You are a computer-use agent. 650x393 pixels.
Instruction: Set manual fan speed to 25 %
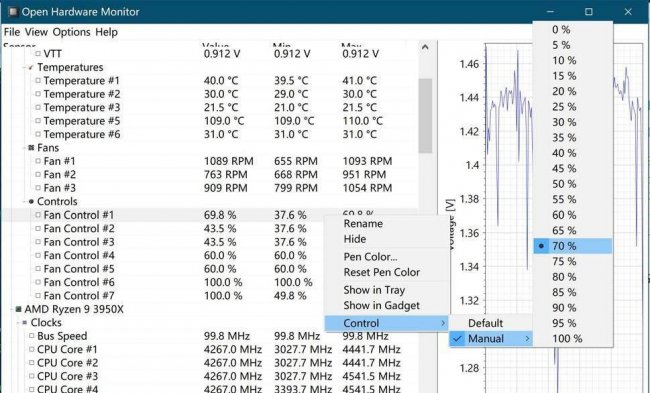point(573,107)
